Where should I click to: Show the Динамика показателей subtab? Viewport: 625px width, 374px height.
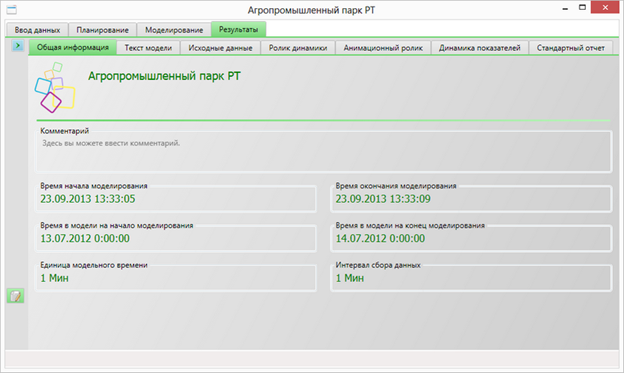tap(480, 48)
